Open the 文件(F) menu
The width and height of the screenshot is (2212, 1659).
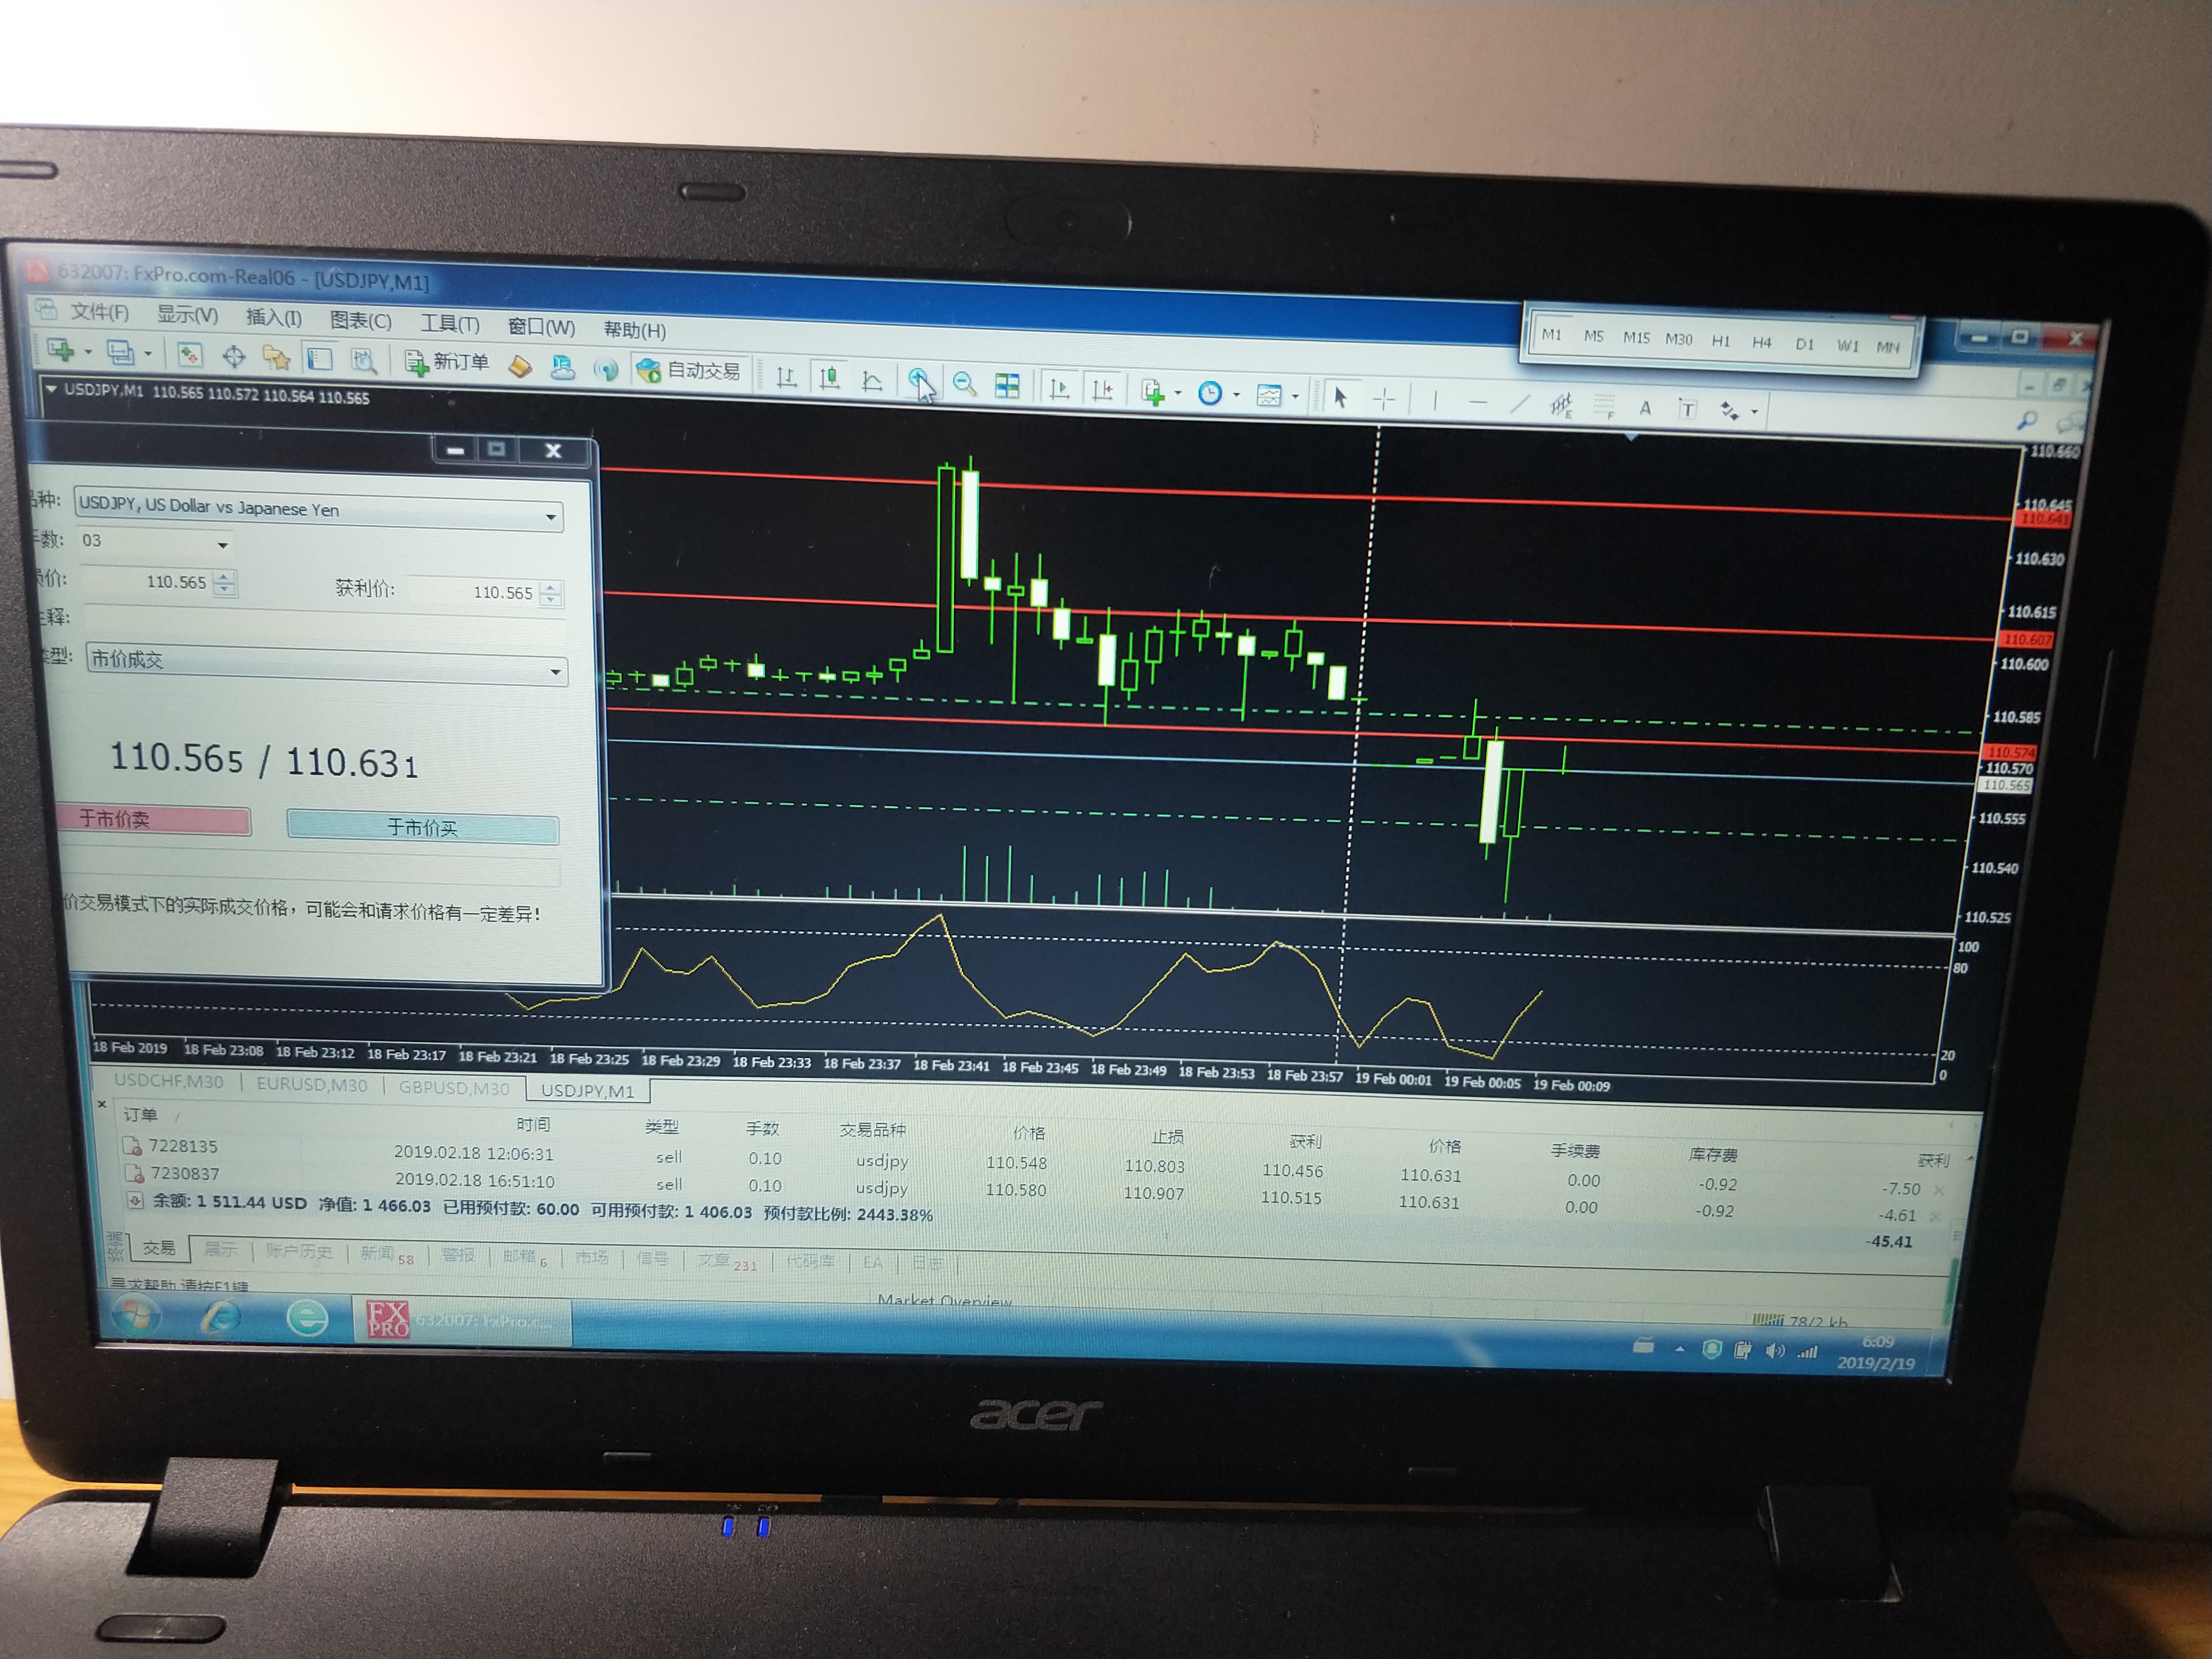[99, 313]
